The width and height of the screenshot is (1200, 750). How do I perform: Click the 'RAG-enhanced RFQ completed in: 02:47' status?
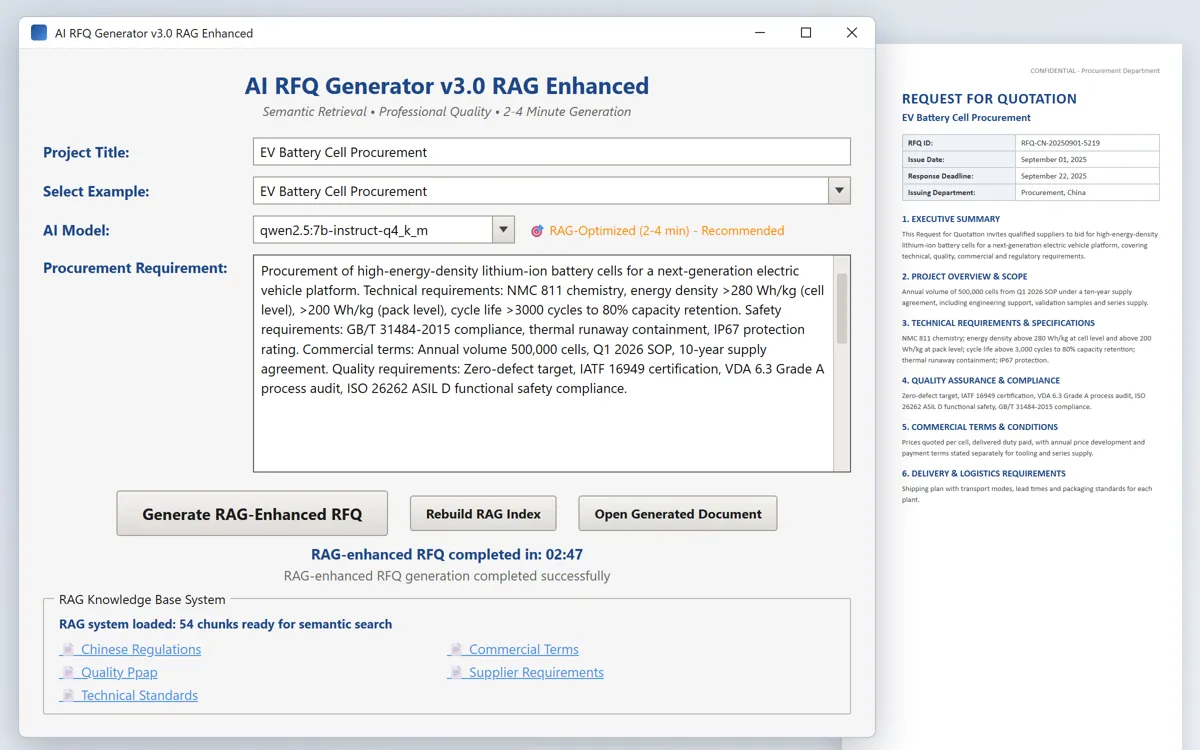click(x=447, y=554)
